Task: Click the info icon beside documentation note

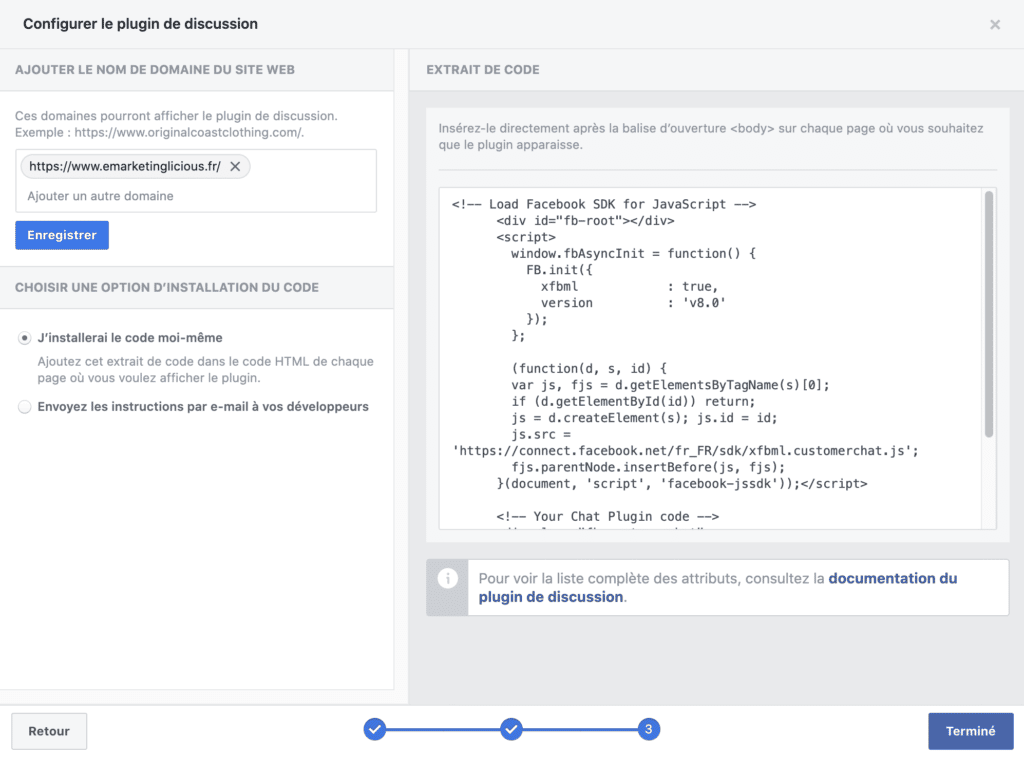Action: pos(447,579)
